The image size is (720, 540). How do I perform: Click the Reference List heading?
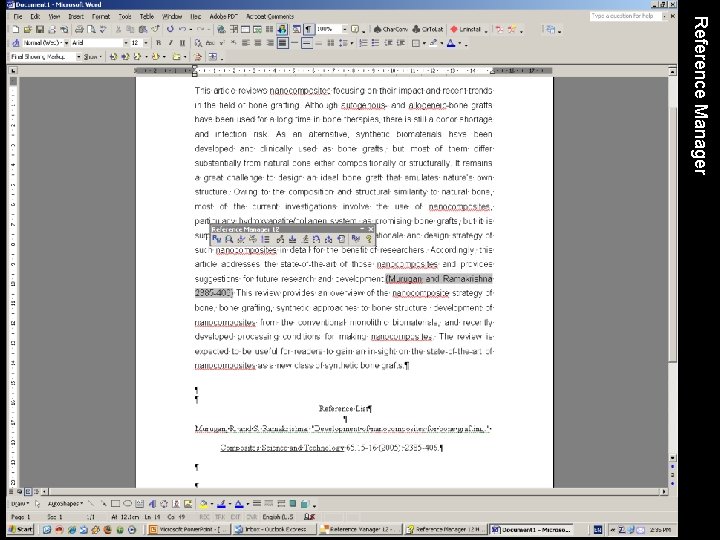pos(345,408)
